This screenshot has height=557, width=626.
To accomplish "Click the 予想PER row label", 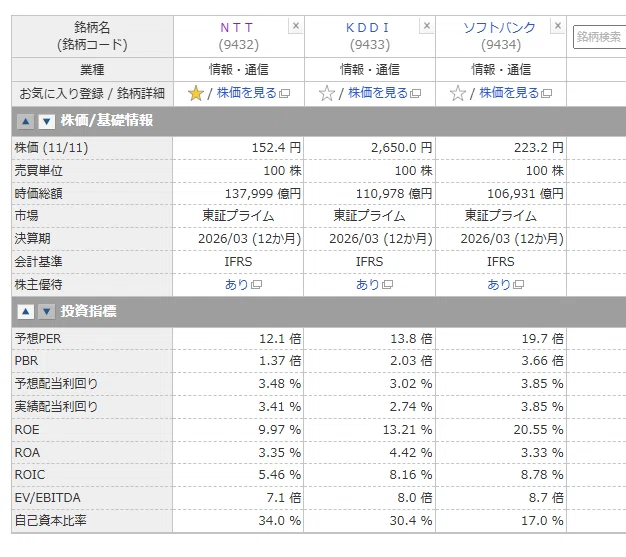I will click(x=38, y=339).
